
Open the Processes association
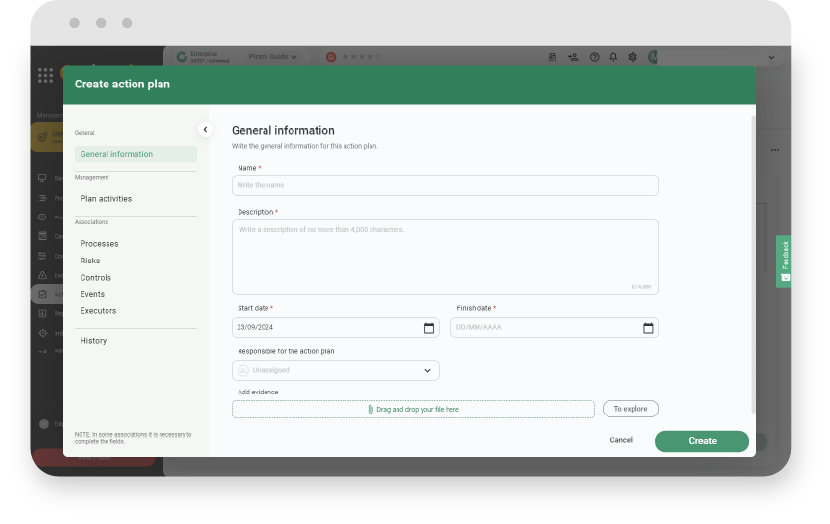tap(99, 244)
